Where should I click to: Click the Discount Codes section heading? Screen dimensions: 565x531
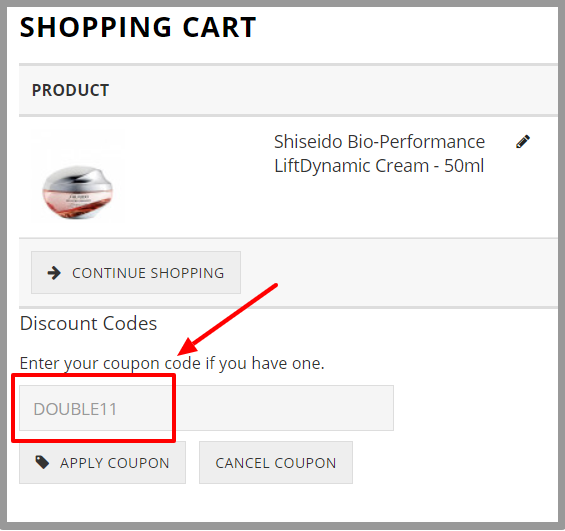pyautogui.click(x=89, y=323)
